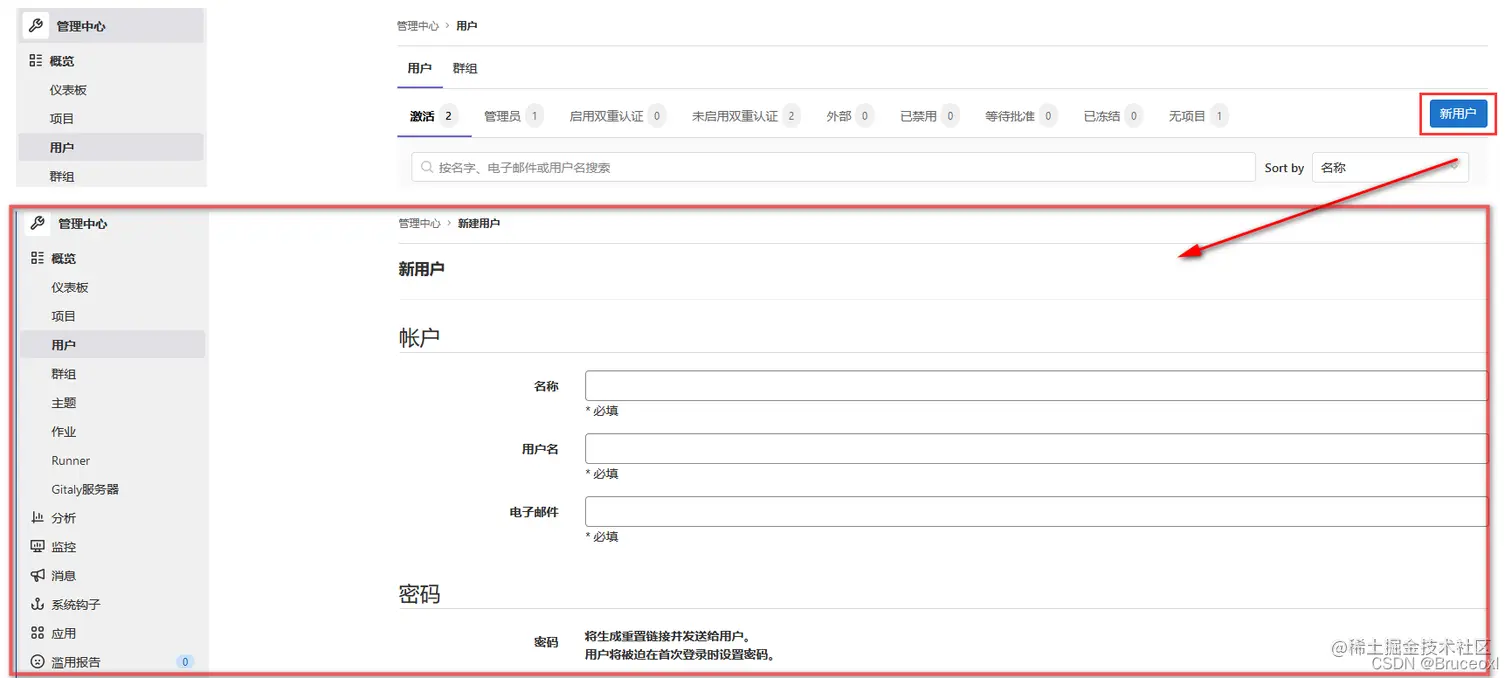Select the 已禁用 filter tab
The image size is (1512, 678).
pos(921,115)
